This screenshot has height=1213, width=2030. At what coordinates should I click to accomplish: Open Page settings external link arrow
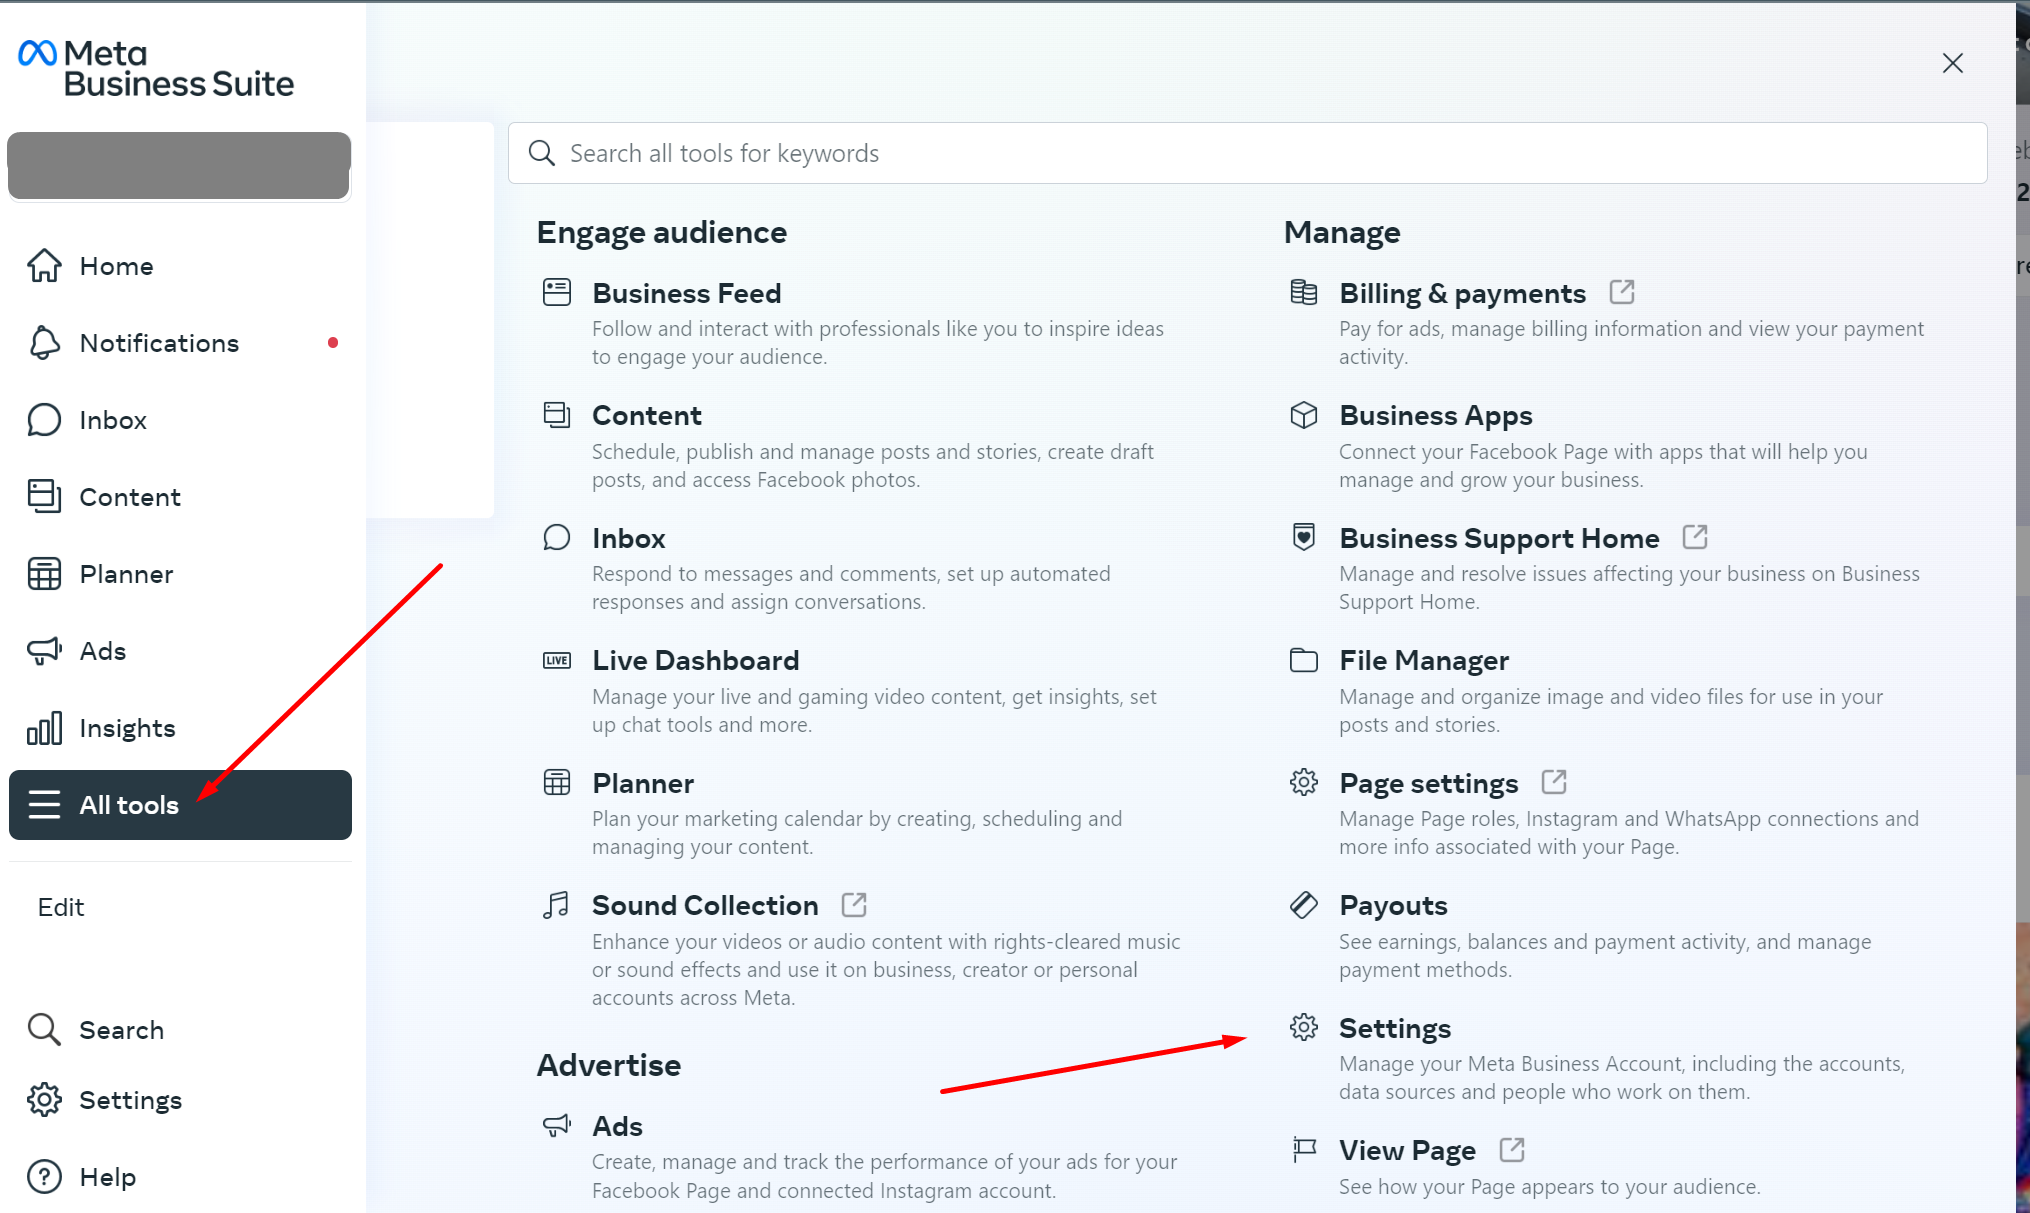[1554, 782]
